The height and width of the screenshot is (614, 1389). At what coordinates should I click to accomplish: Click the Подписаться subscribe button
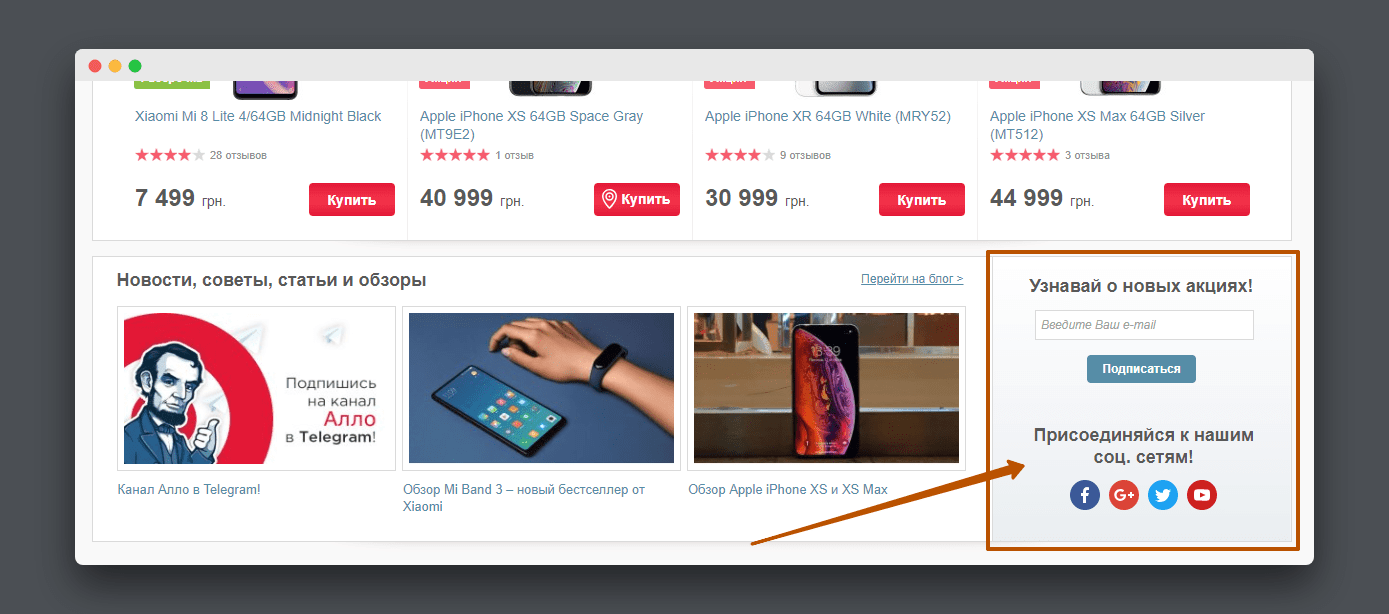point(1141,369)
